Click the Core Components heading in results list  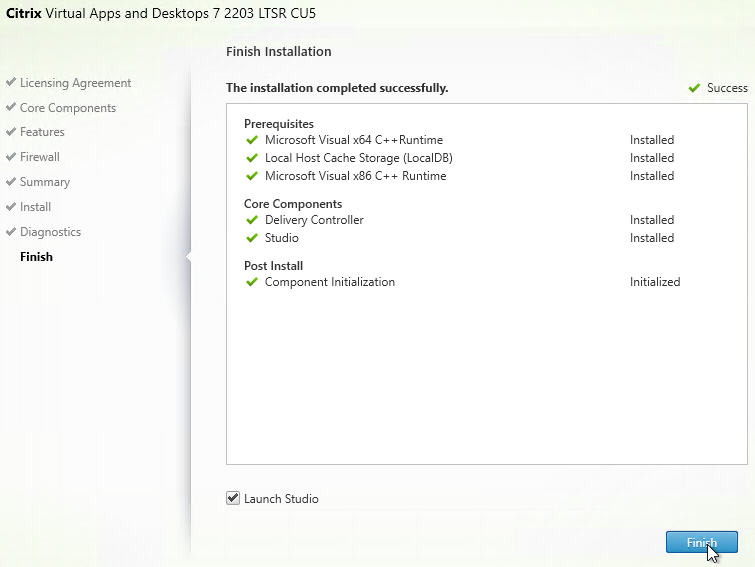point(293,204)
